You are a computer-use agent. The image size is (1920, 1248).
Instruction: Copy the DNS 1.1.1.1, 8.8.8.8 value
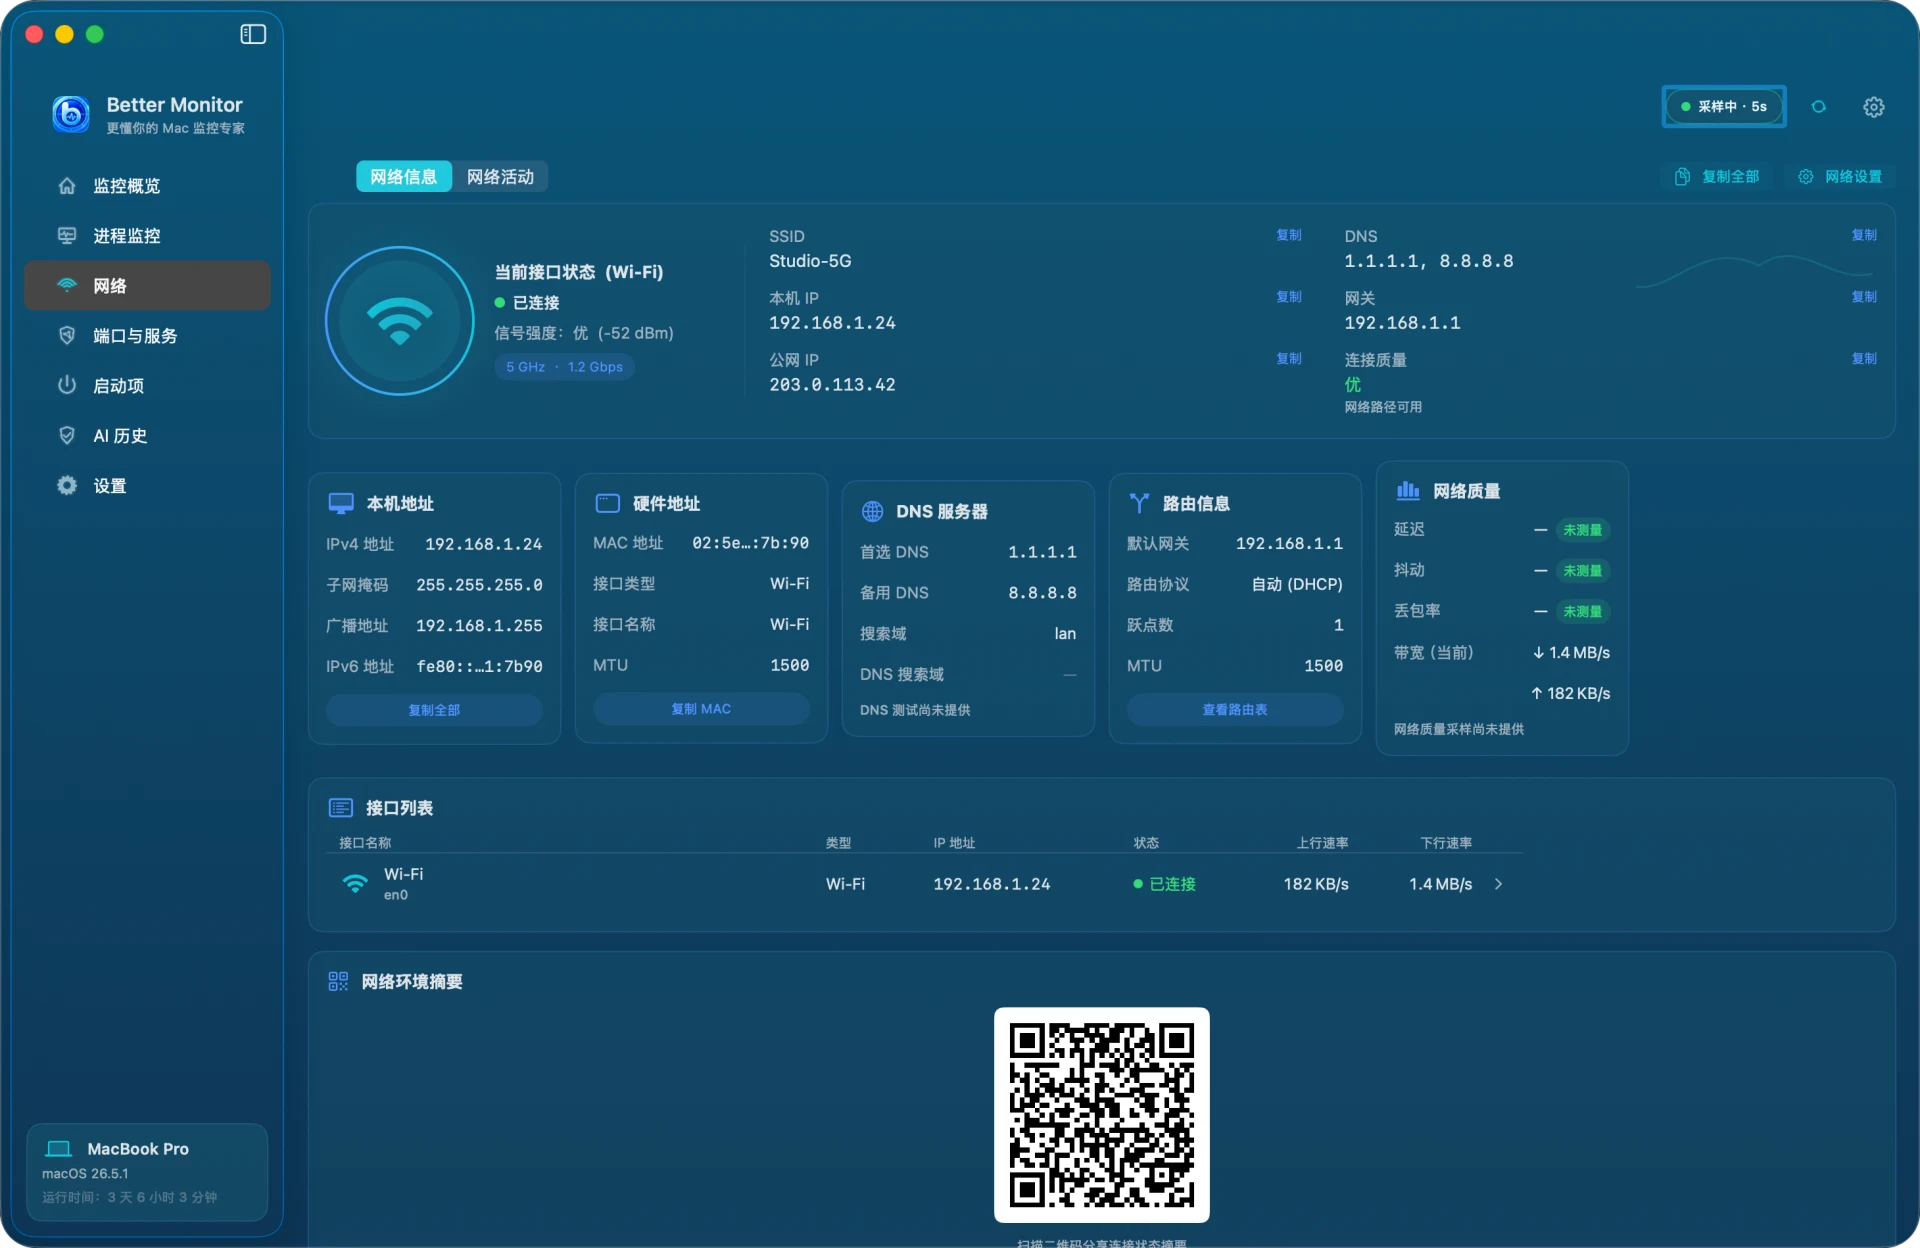(x=1864, y=235)
